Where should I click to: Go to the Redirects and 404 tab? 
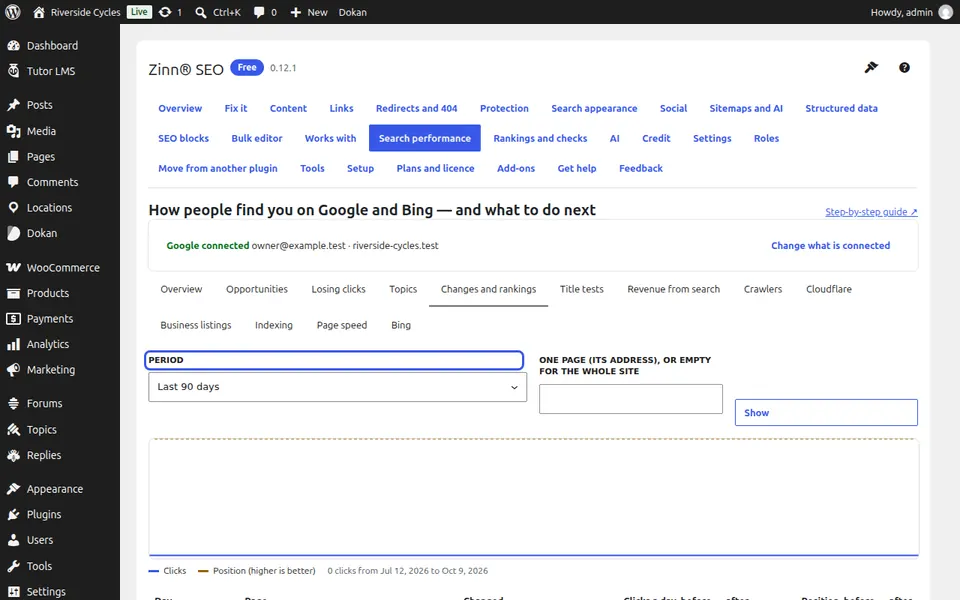pyautogui.click(x=416, y=108)
